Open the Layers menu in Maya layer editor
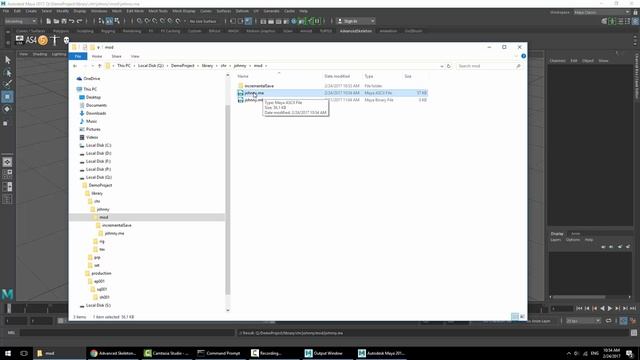Viewport: 640px width, 360px height. 556,240
